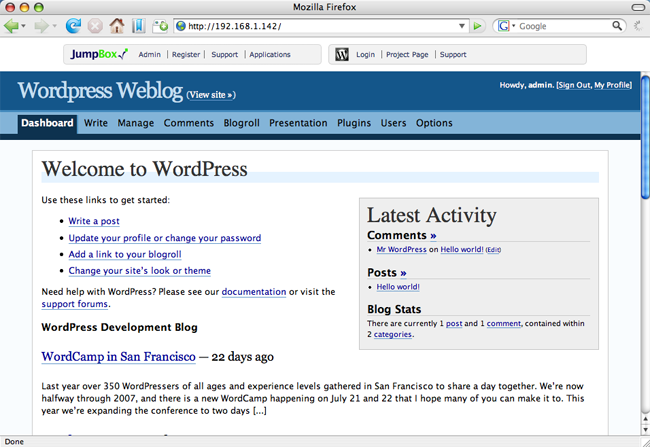
Task: Go to the Users tab
Action: pyautogui.click(x=393, y=123)
